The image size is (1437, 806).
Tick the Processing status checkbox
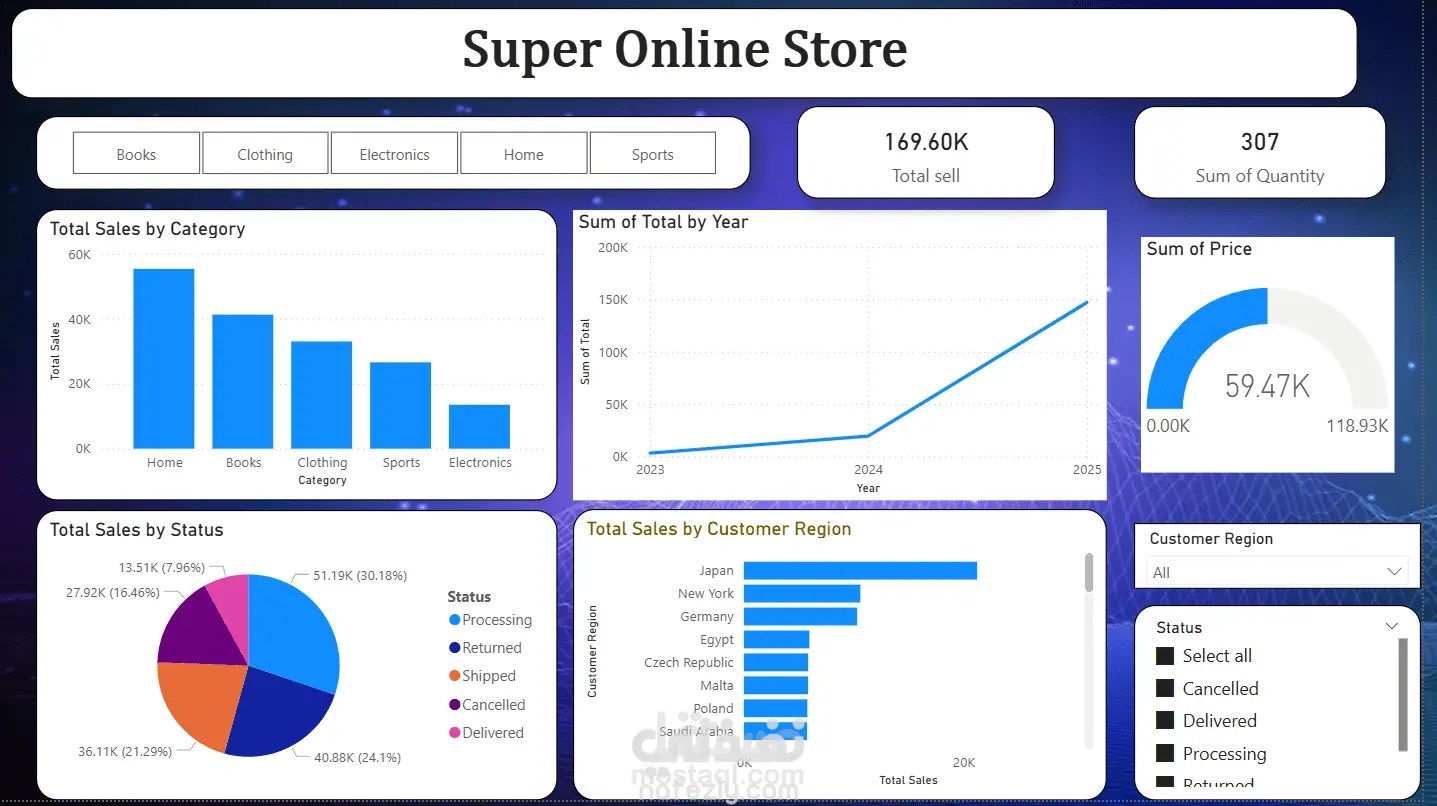1164,753
